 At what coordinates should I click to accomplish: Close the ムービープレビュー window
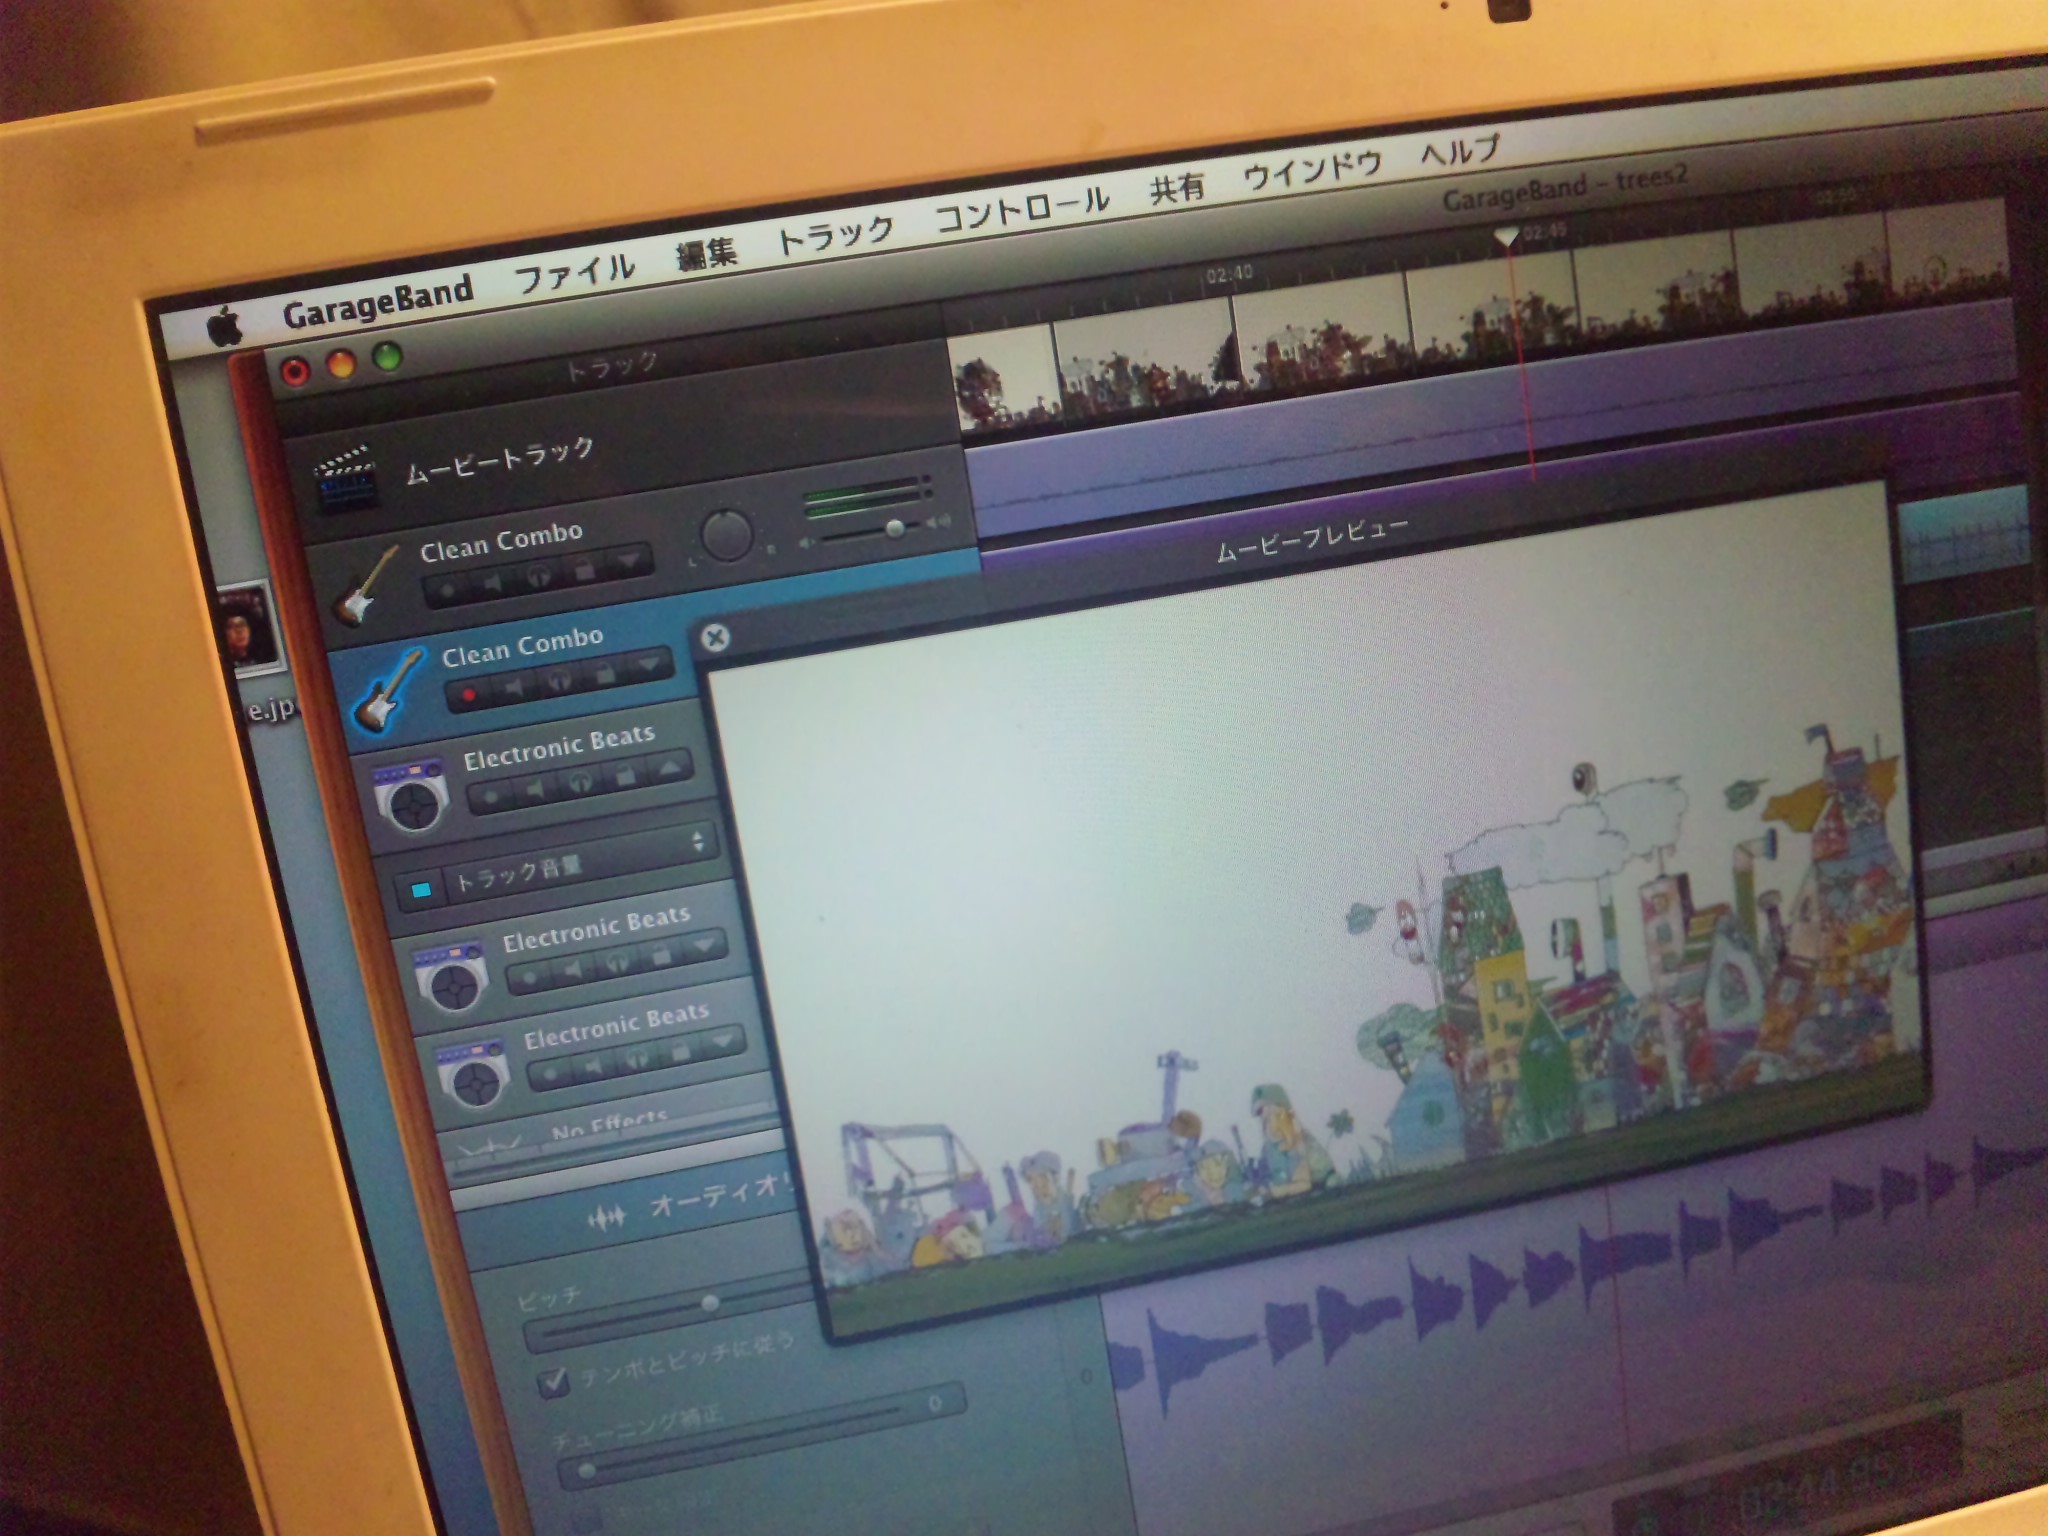click(x=715, y=637)
